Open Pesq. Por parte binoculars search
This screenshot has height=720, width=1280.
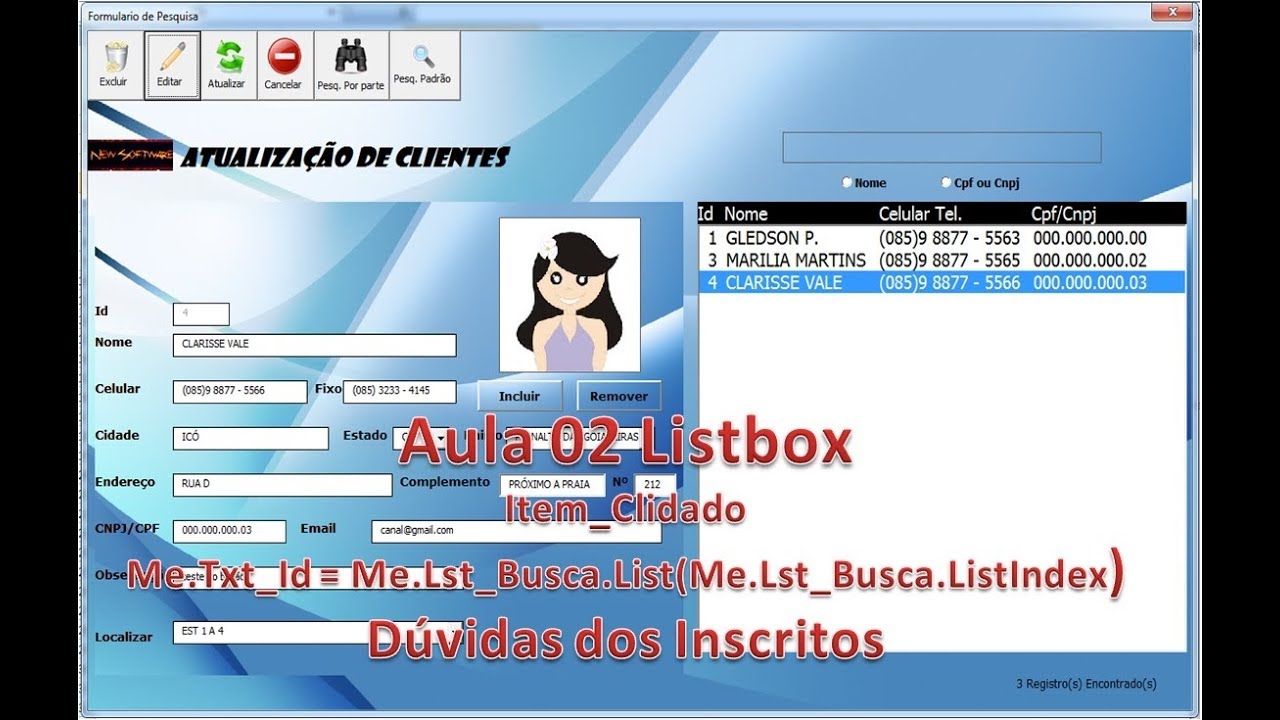click(x=351, y=65)
